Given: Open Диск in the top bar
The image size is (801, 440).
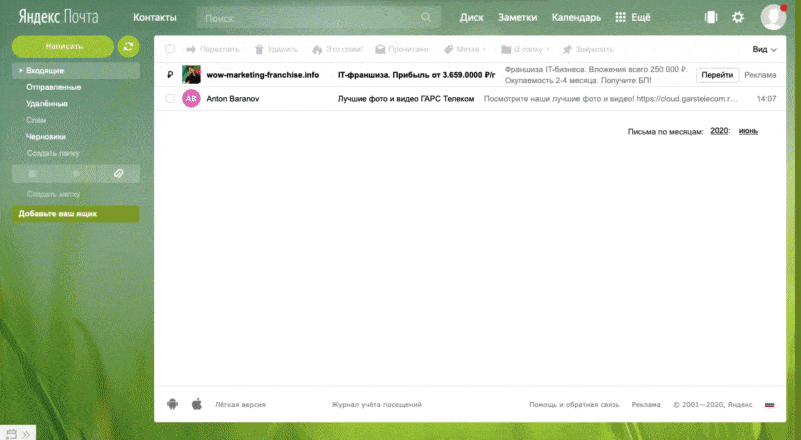Looking at the screenshot, I should click(x=472, y=17).
